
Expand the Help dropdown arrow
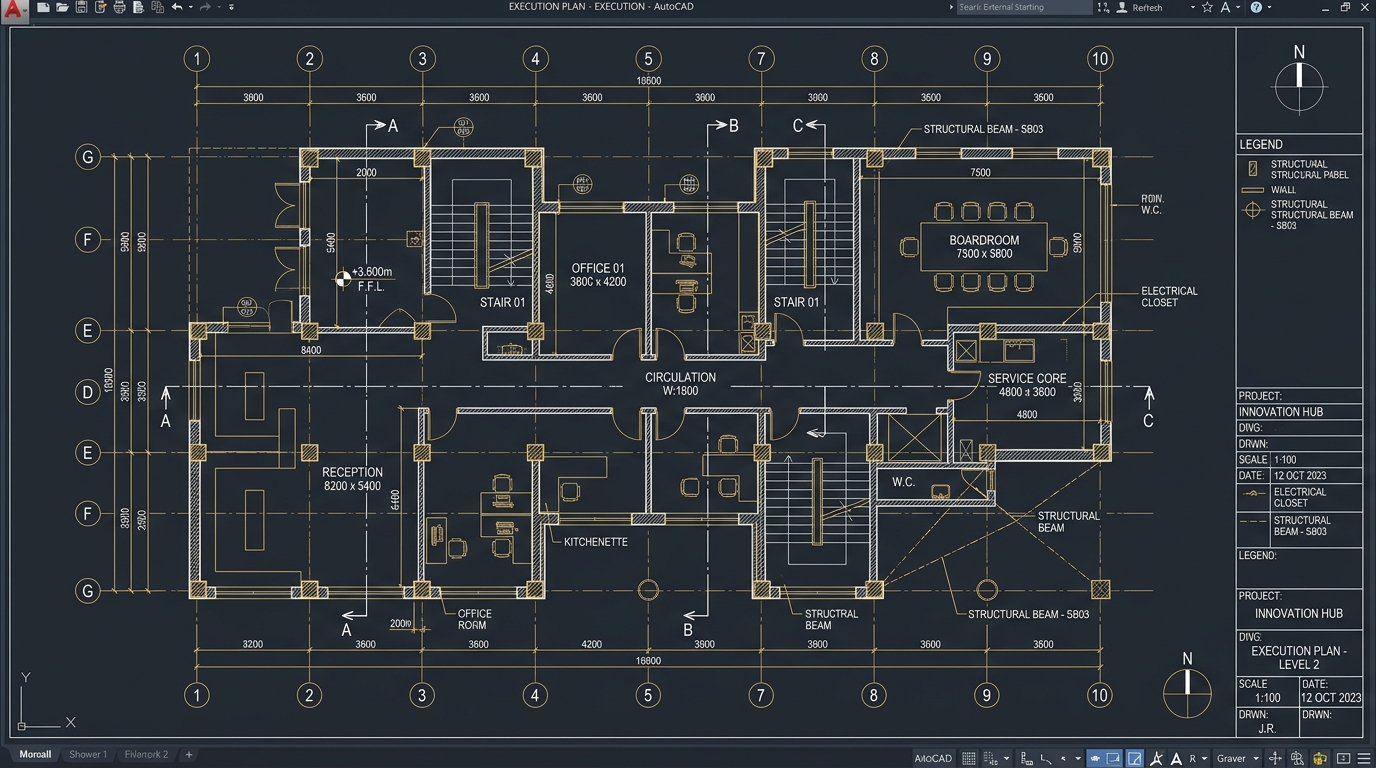click(x=1269, y=7)
